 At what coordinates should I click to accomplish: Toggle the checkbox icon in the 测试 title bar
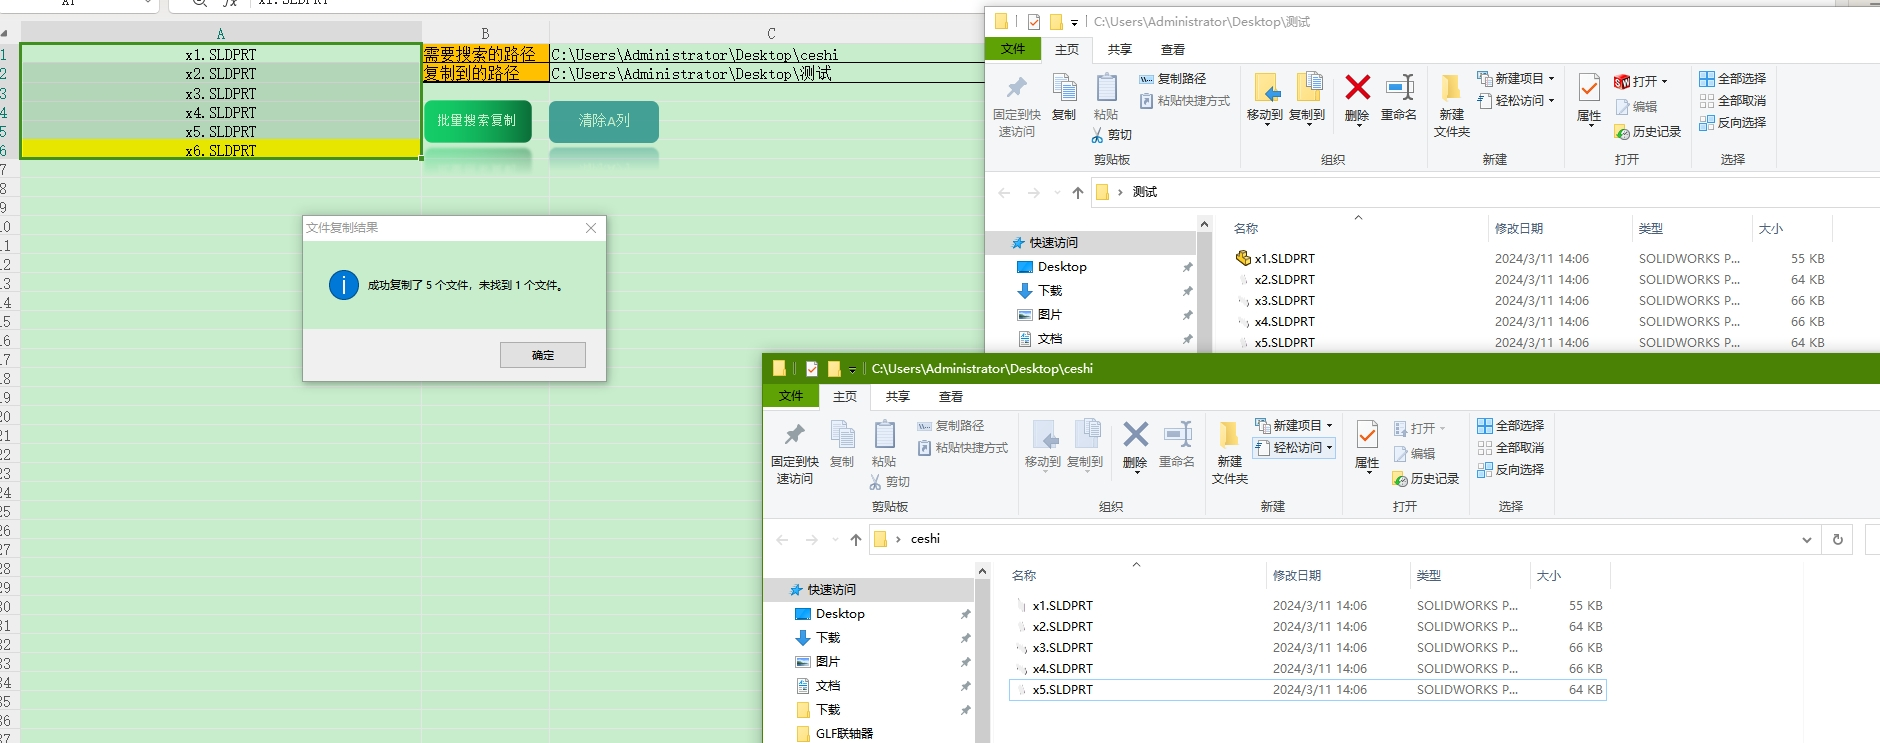(x=1034, y=22)
